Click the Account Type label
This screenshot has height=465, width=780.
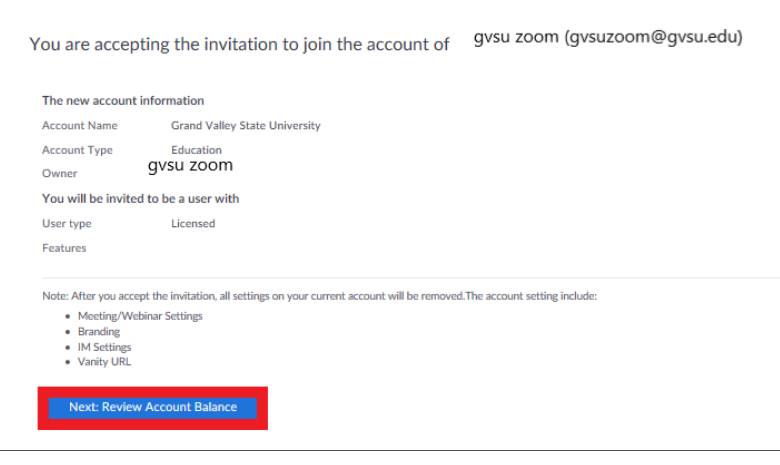tap(77, 150)
